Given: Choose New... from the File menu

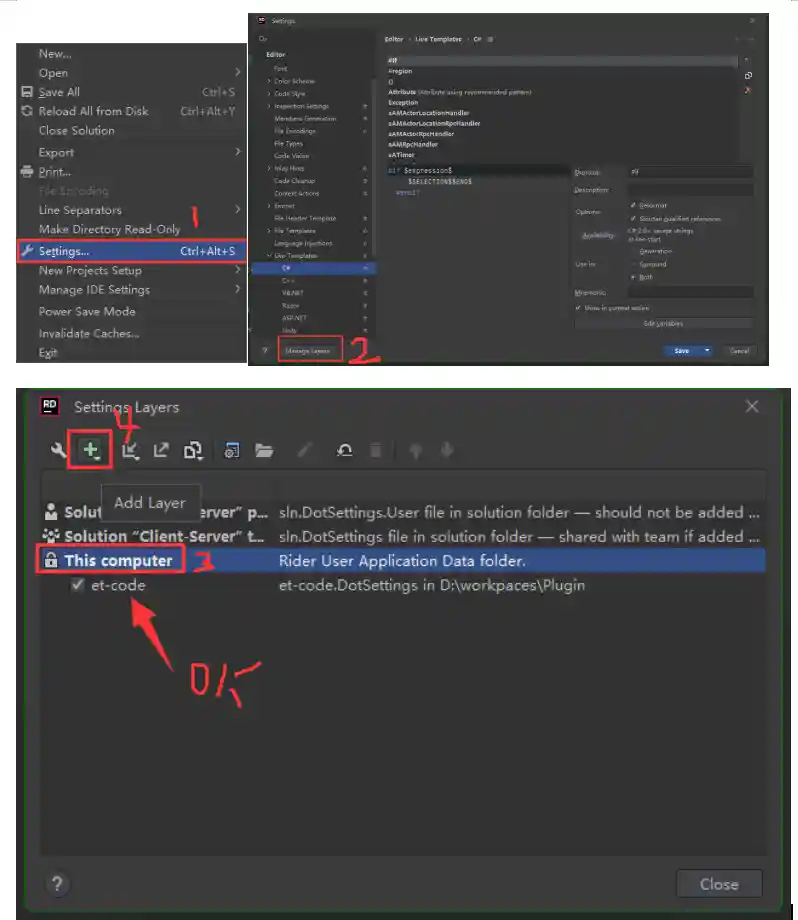Looking at the screenshot, I should (55, 54).
